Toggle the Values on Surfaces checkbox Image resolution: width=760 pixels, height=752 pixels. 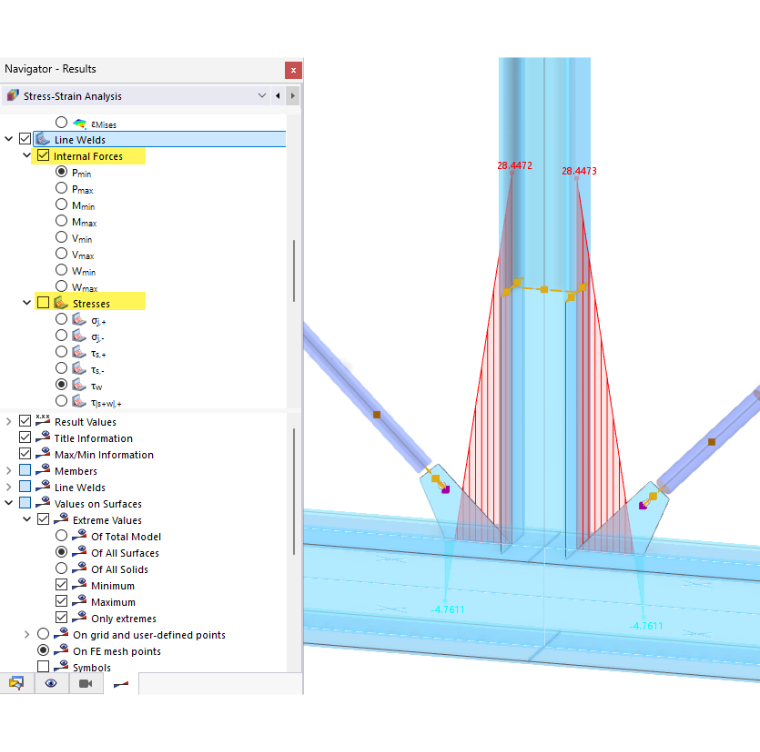tap(25, 503)
